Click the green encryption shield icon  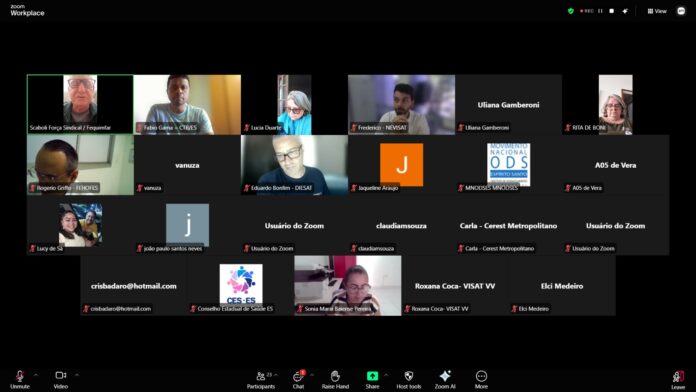click(x=571, y=11)
